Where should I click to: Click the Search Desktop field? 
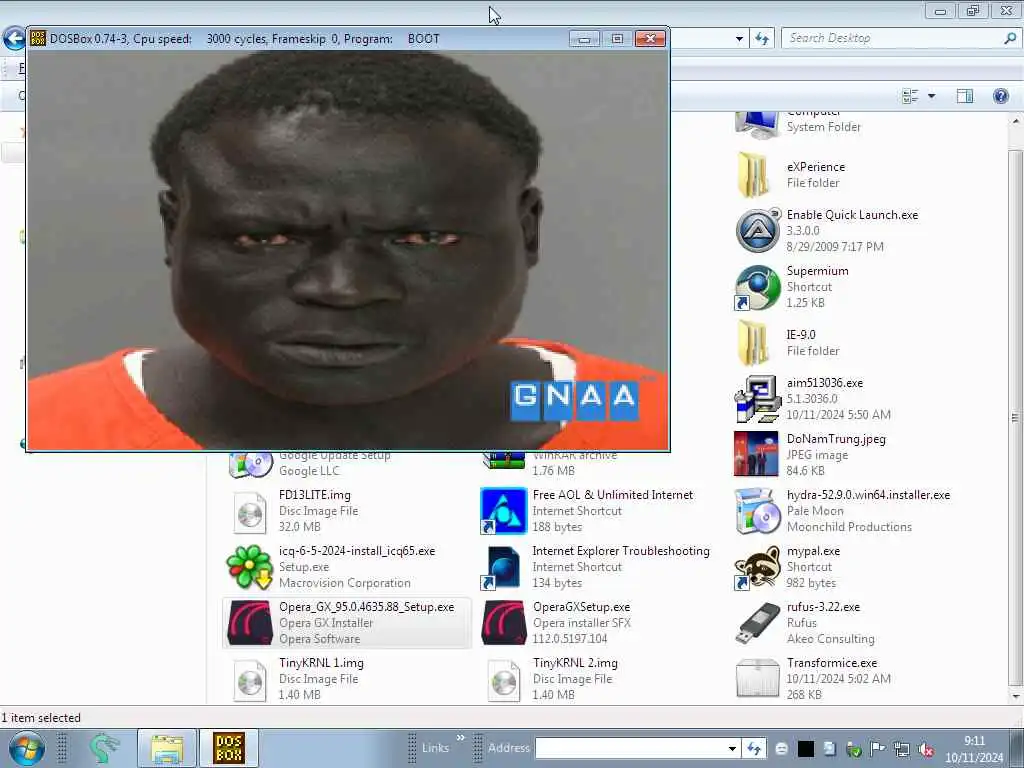tap(901, 39)
